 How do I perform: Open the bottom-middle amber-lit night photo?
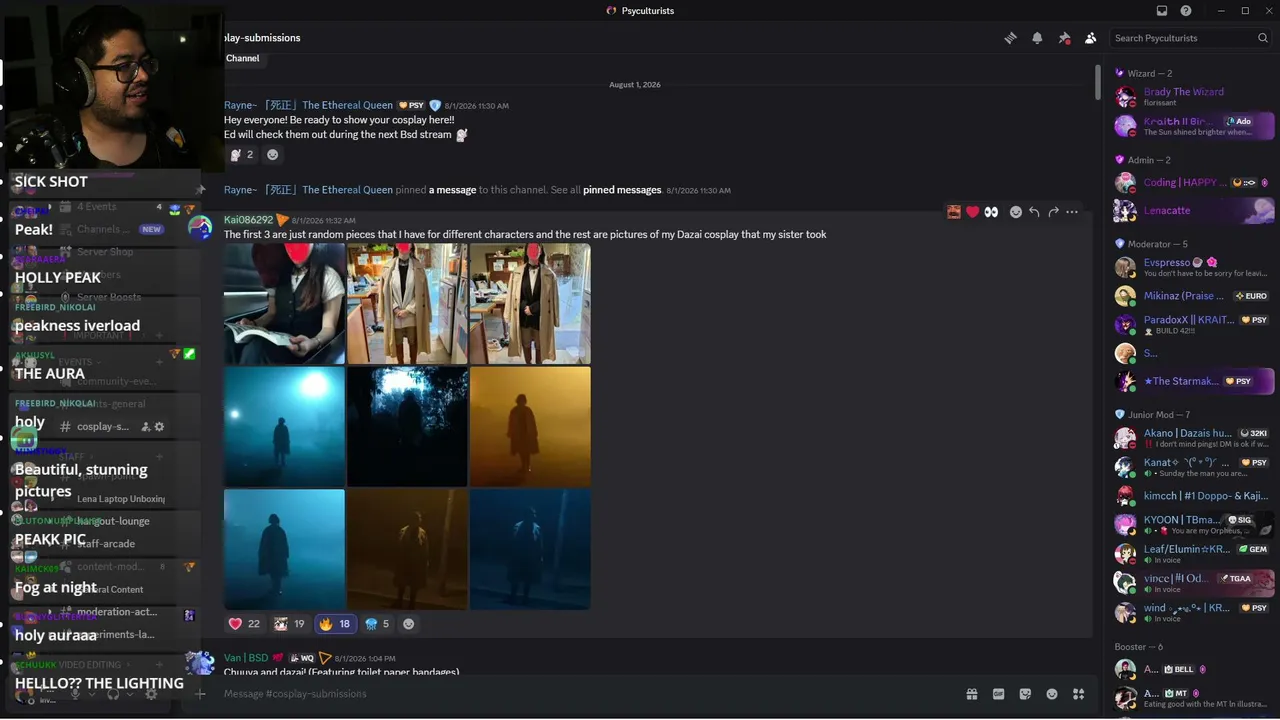coord(407,549)
